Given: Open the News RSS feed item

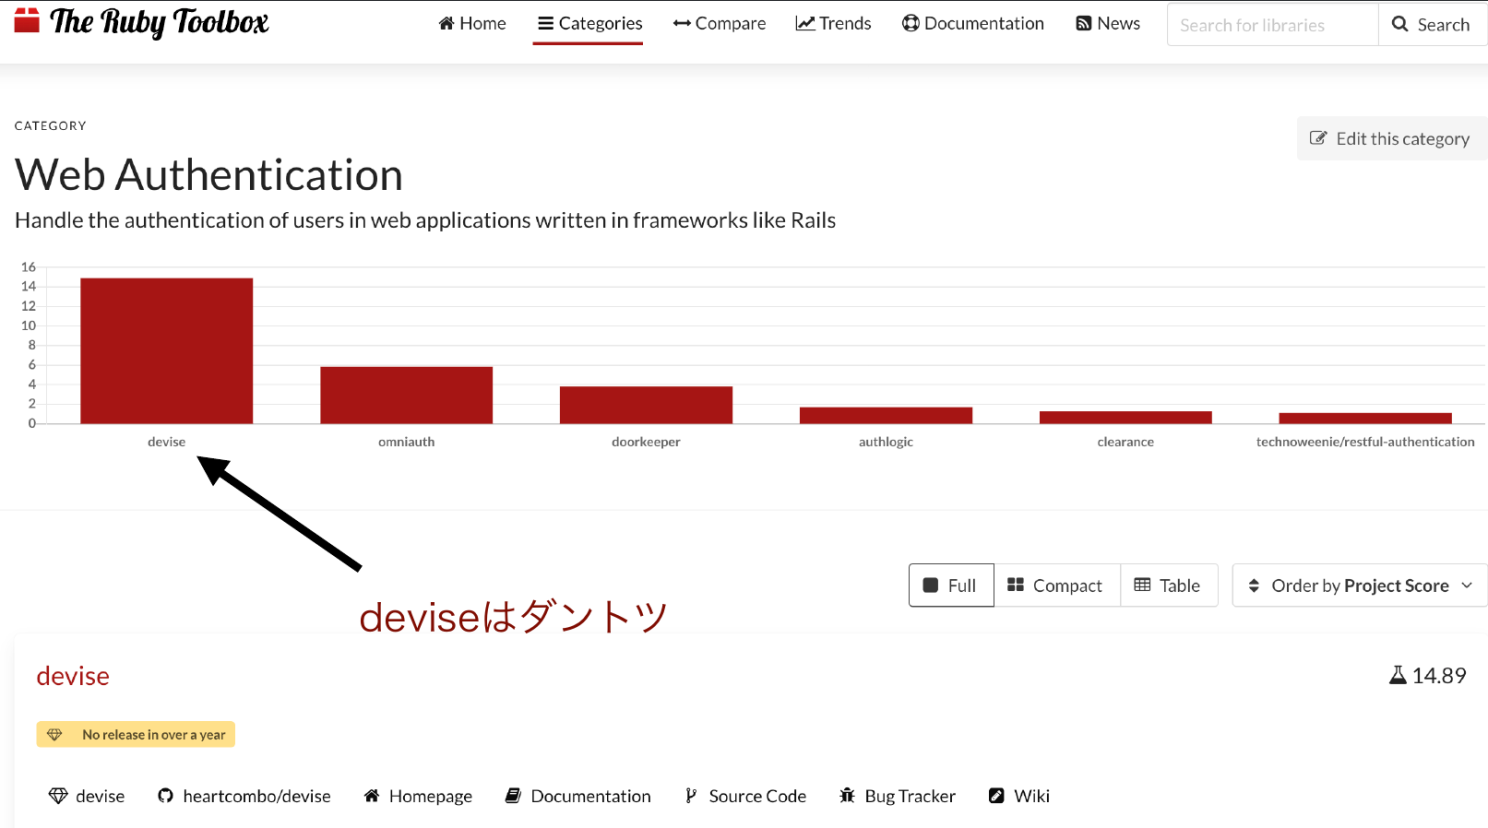Looking at the screenshot, I should tap(1107, 23).
